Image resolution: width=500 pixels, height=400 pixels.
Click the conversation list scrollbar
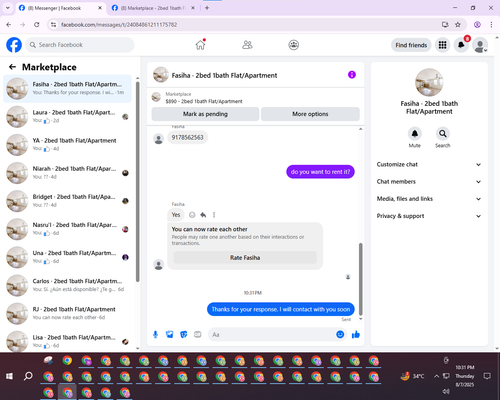click(138, 182)
